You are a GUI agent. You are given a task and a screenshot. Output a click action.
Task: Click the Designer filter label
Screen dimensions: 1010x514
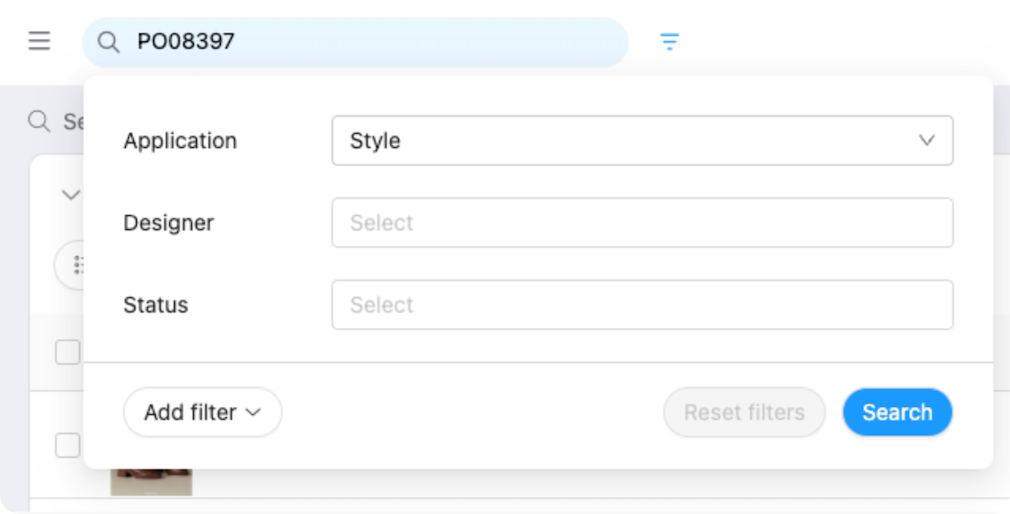pos(168,223)
